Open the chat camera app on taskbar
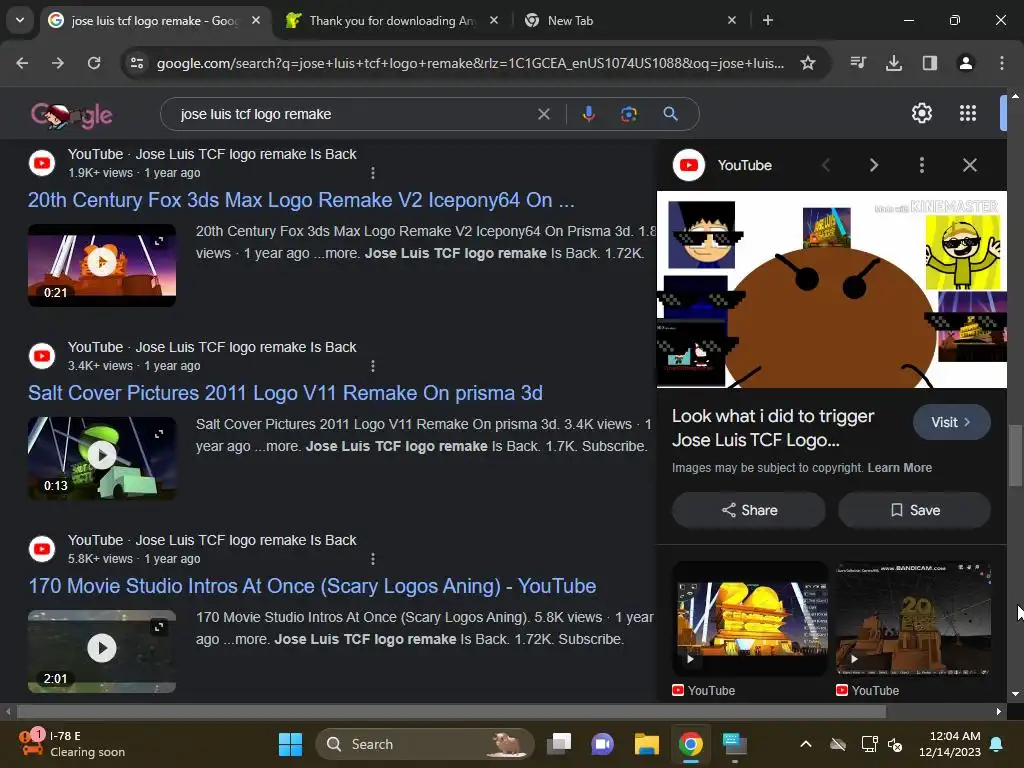 603,744
